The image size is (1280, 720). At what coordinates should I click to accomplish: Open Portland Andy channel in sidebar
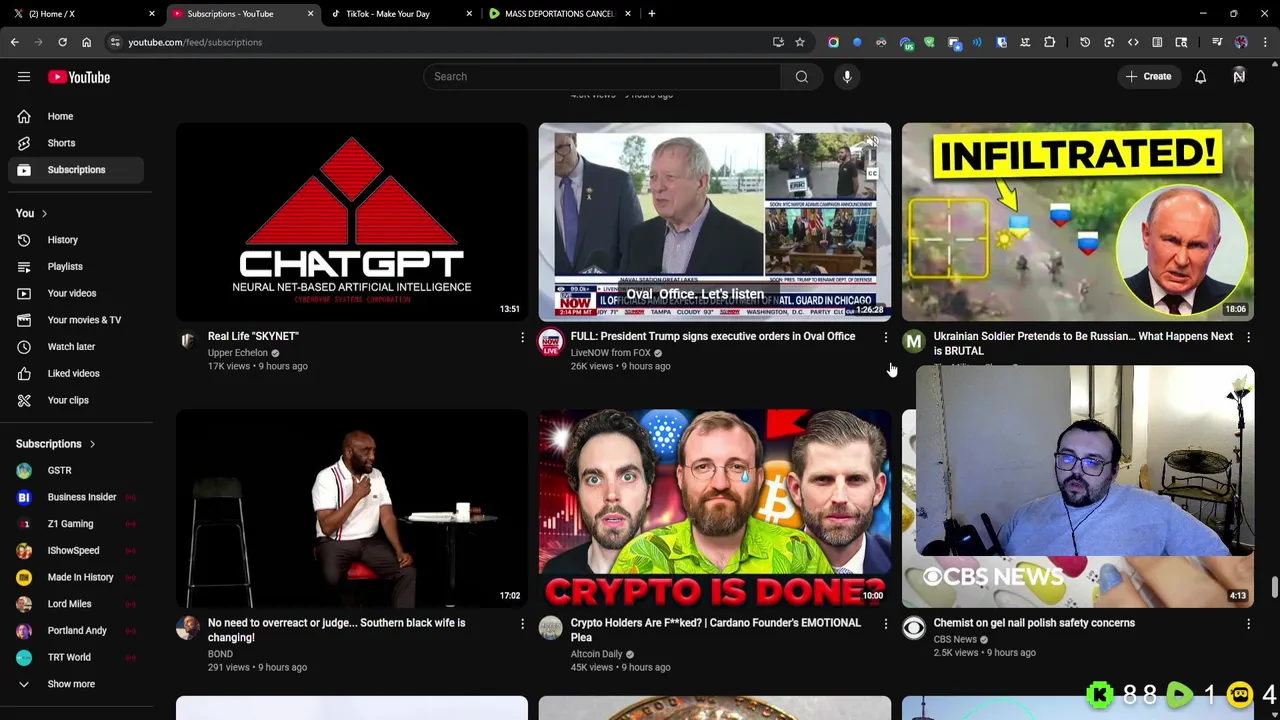[x=76, y=631]
